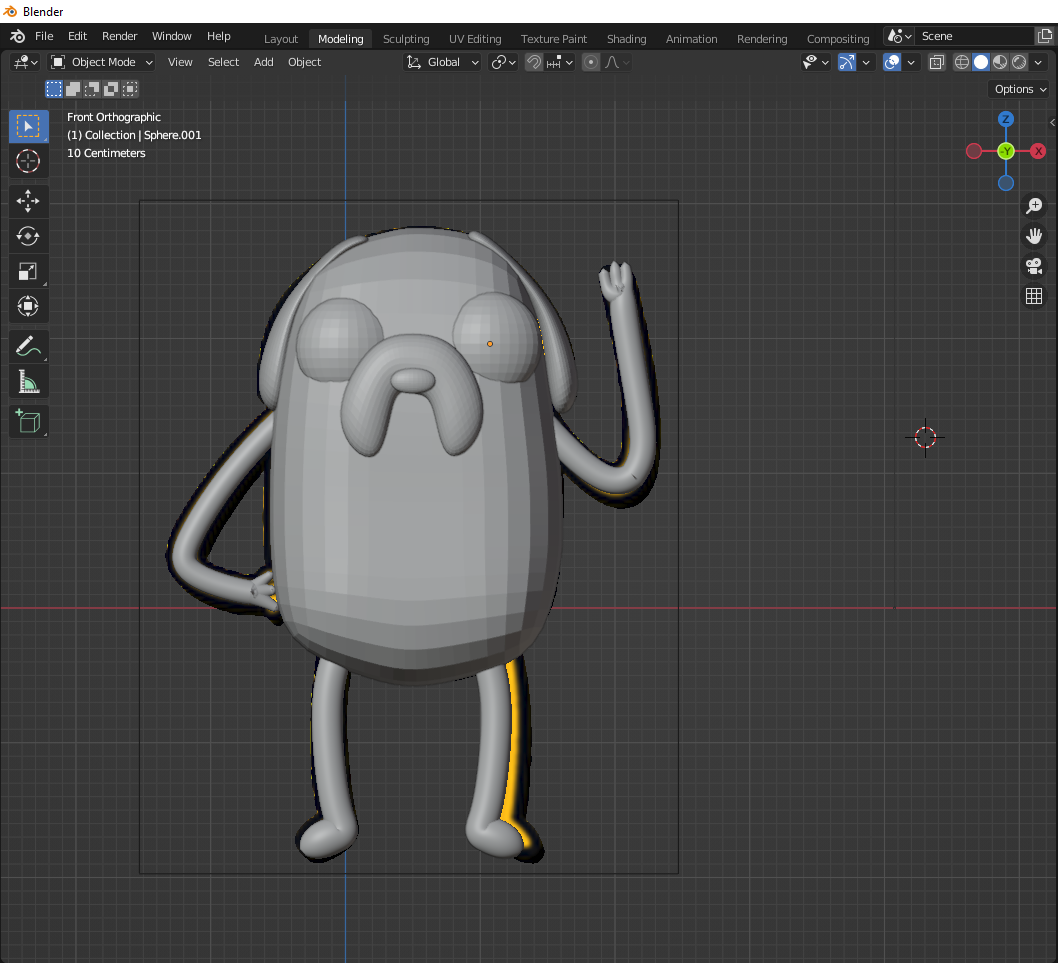Expand the overlays options arrow
This screenshot has height=963, width=1058.
(x=911, y=62)
